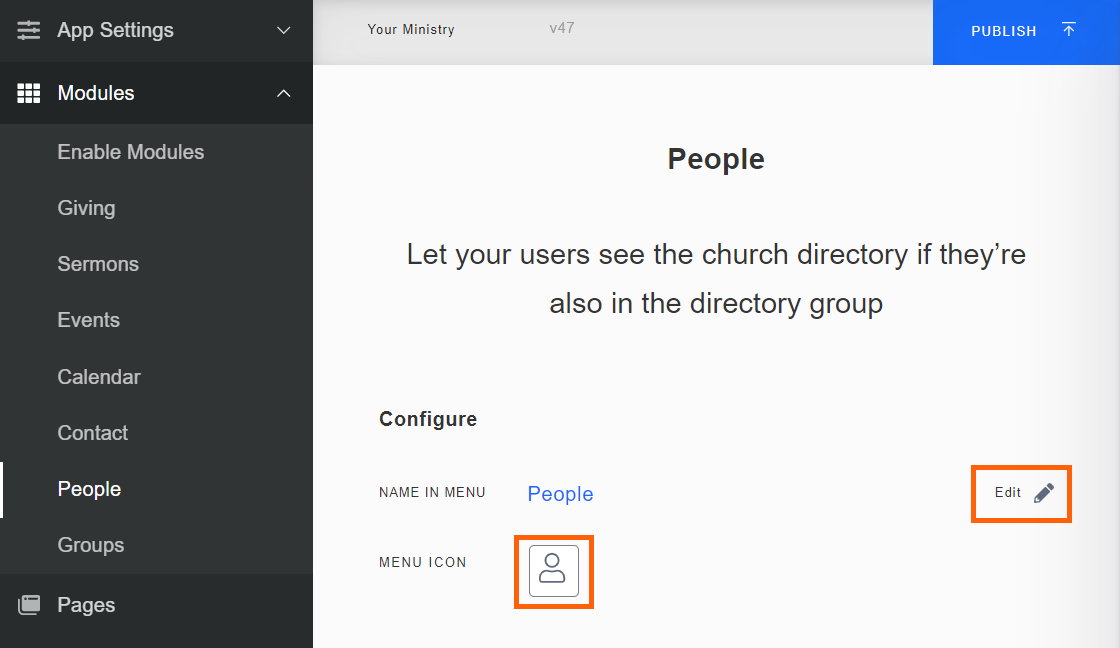Expand the Pages section
The width and height of the screenshot is (1120, 648).
coord(86,605)
